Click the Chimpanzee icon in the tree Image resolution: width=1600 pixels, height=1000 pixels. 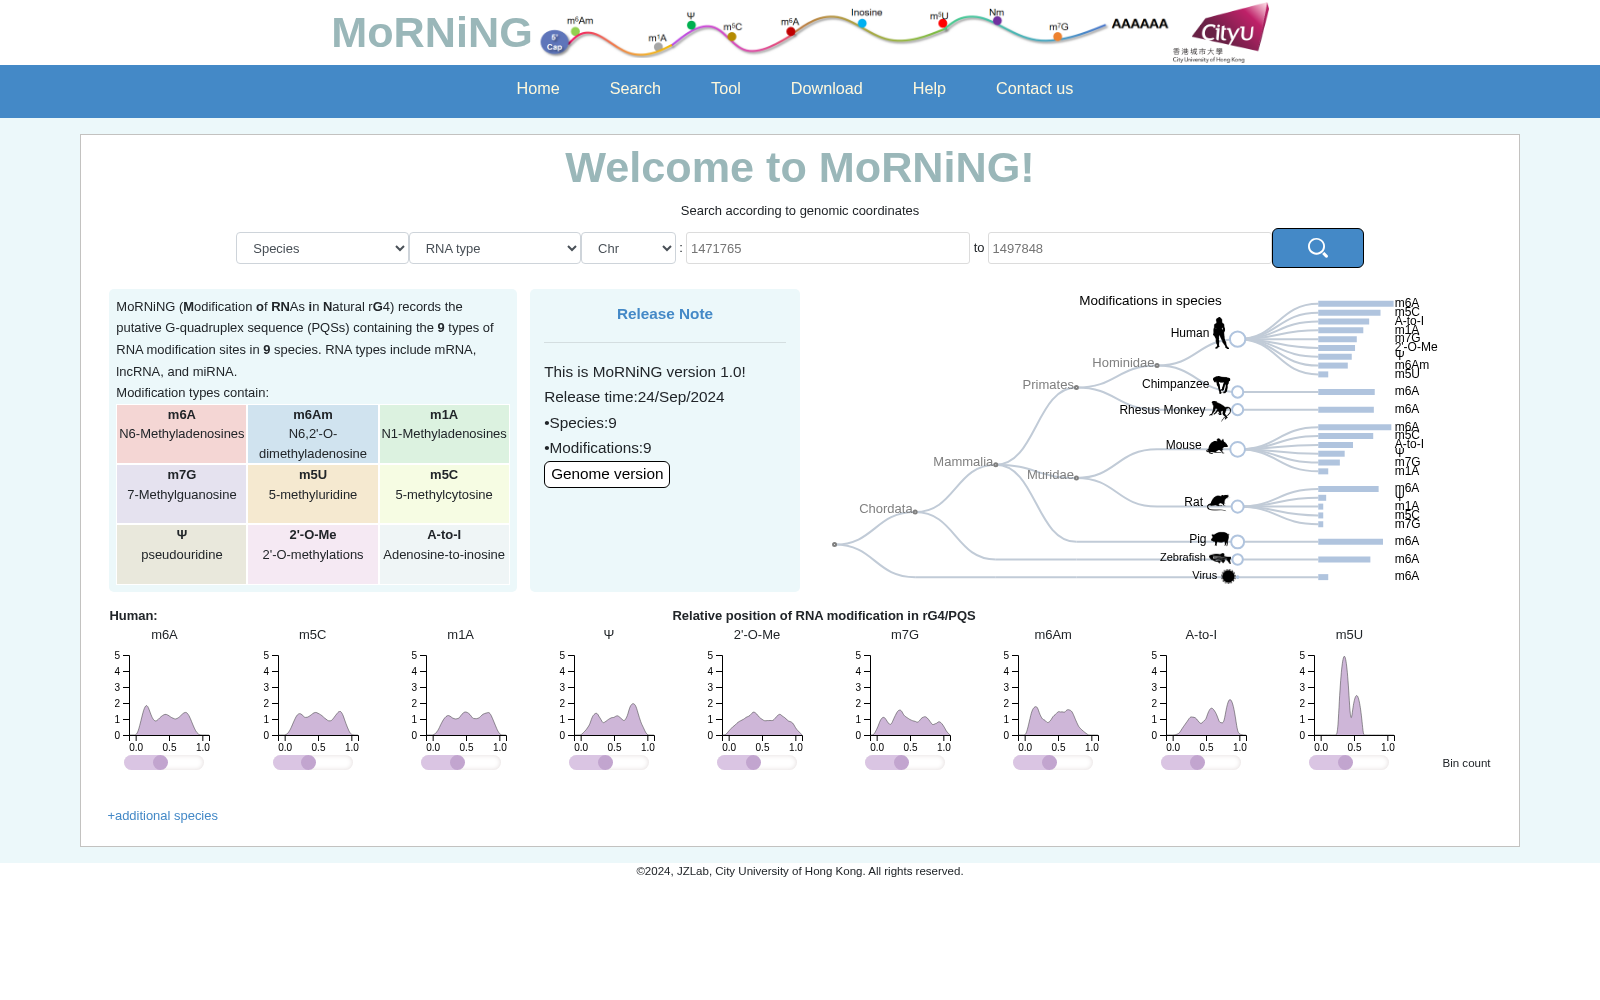click(1221, 384)
